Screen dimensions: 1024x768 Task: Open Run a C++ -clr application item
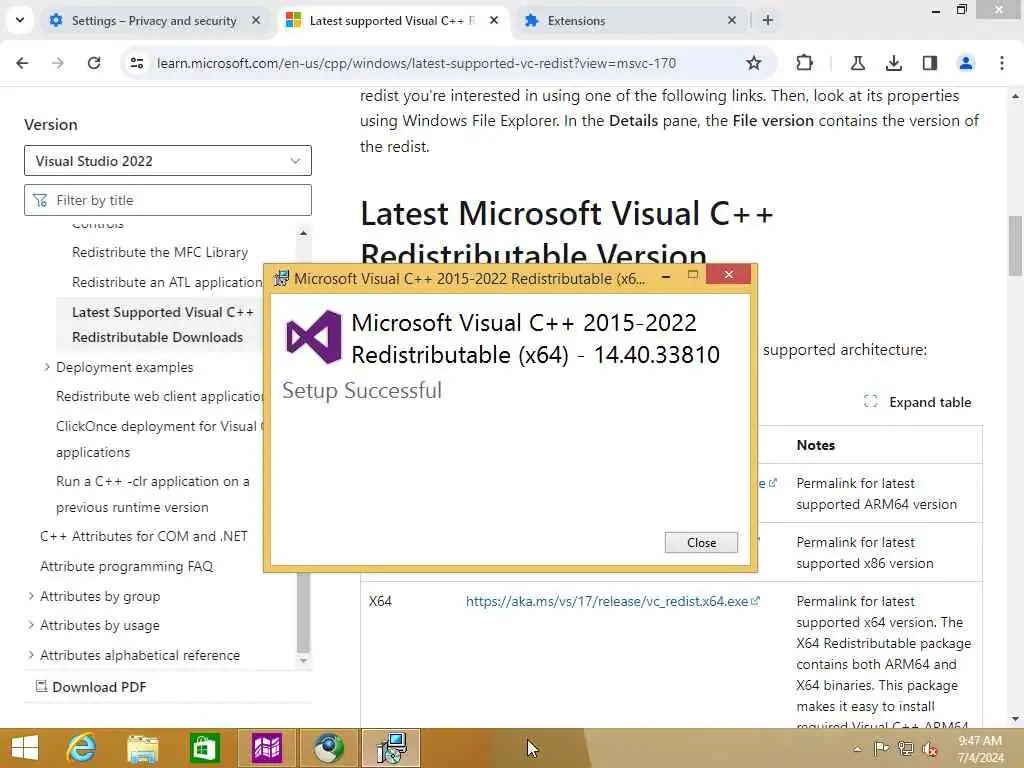153,494
